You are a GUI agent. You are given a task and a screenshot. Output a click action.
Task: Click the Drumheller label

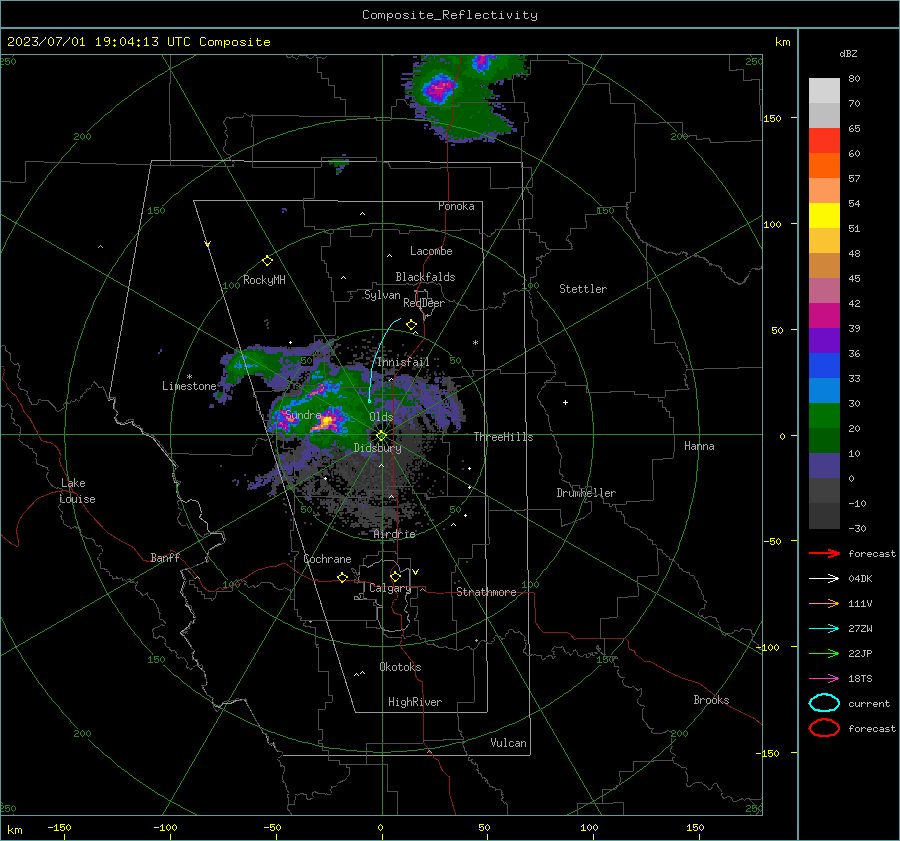(x=586, y=493)
